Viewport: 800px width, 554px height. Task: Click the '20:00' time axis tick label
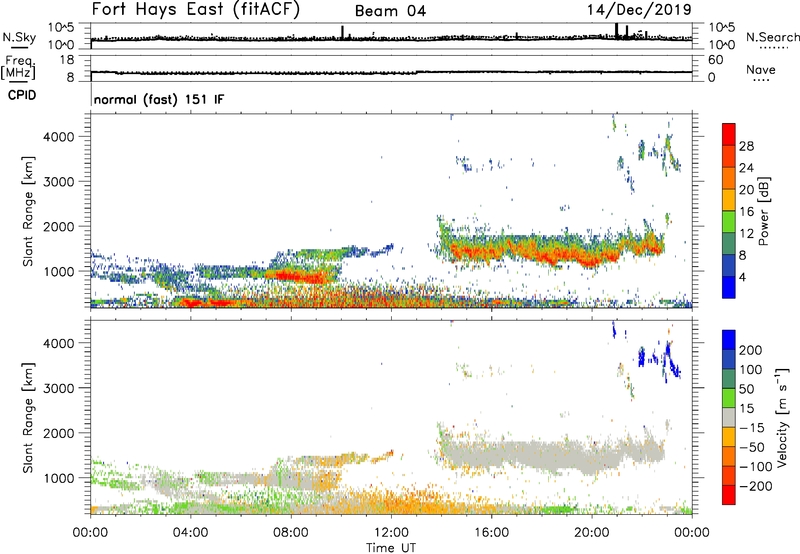click(592, 533)
